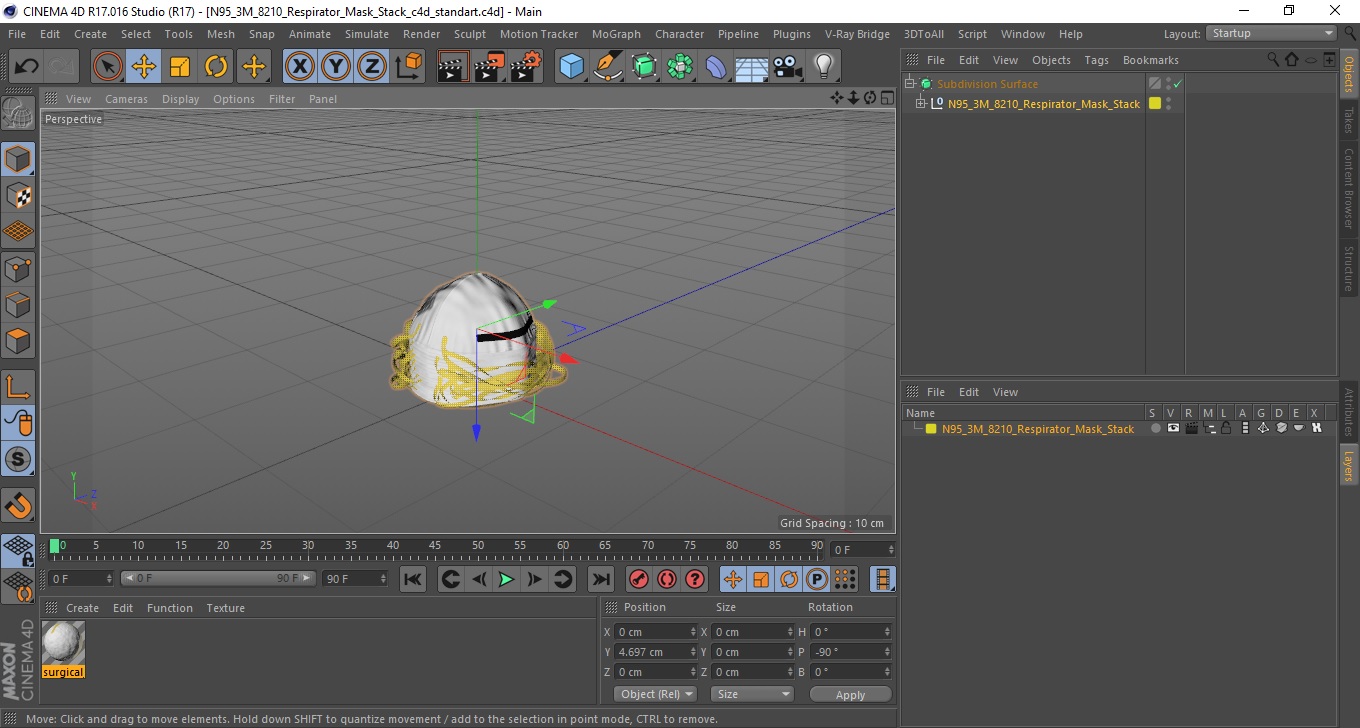Activate the Scale tool
Image resolution: width=1360 pixels, height=728 pixels.
[x=180, y=67]
